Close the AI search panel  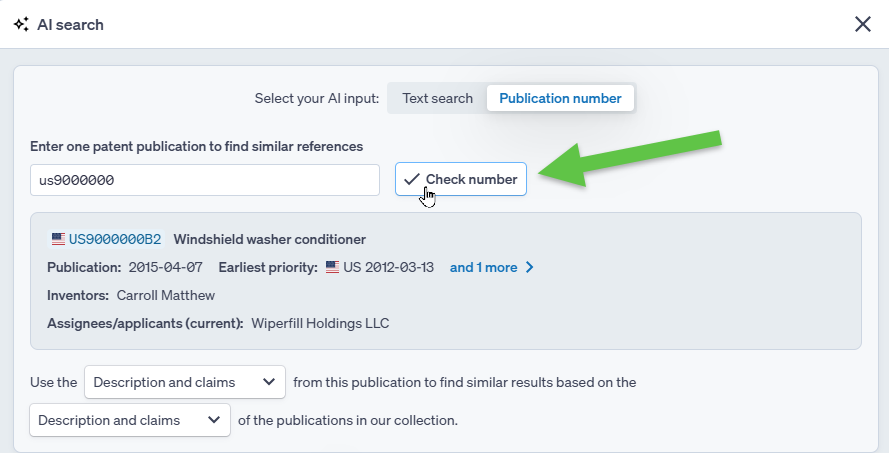pos(862,24)
